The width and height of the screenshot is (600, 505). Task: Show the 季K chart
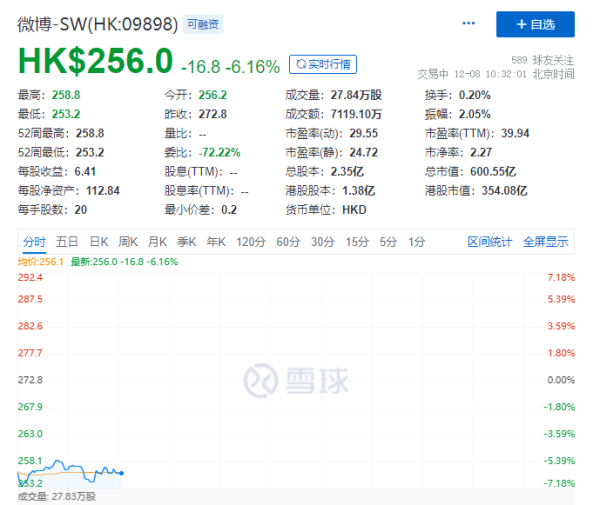pos(187,242)
